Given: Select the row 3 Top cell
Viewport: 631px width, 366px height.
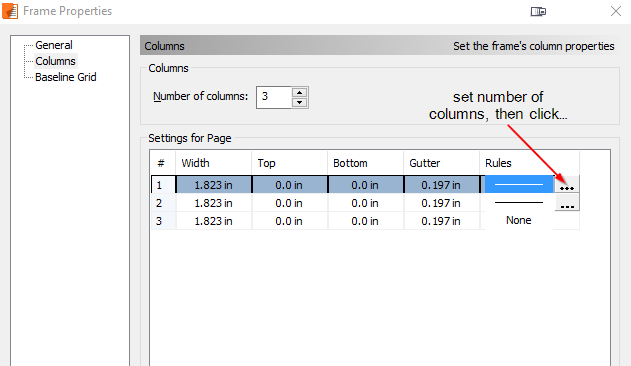Looking at the screenshot, I should (289, 221).
